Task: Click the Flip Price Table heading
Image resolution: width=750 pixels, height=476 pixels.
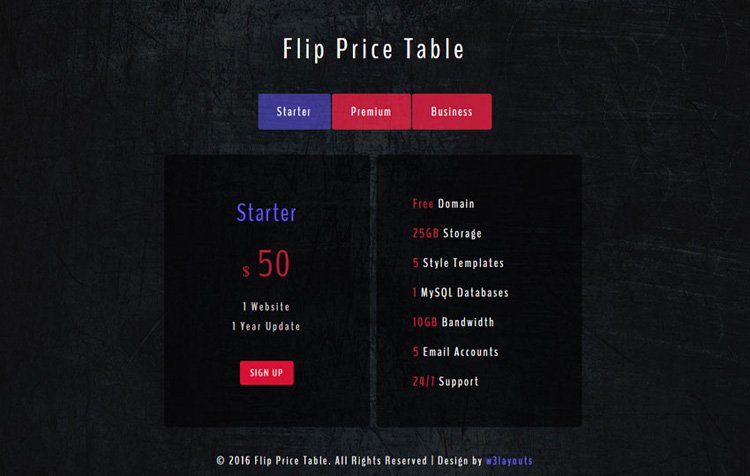Action: pyautogui.click(x=374, y=49)
